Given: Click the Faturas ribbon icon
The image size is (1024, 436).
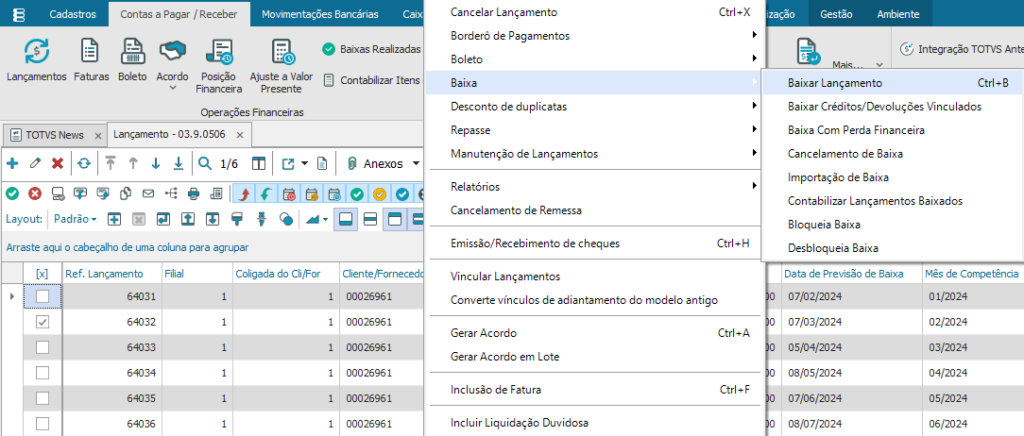Looking at the screenshot, I should point(90,59).
